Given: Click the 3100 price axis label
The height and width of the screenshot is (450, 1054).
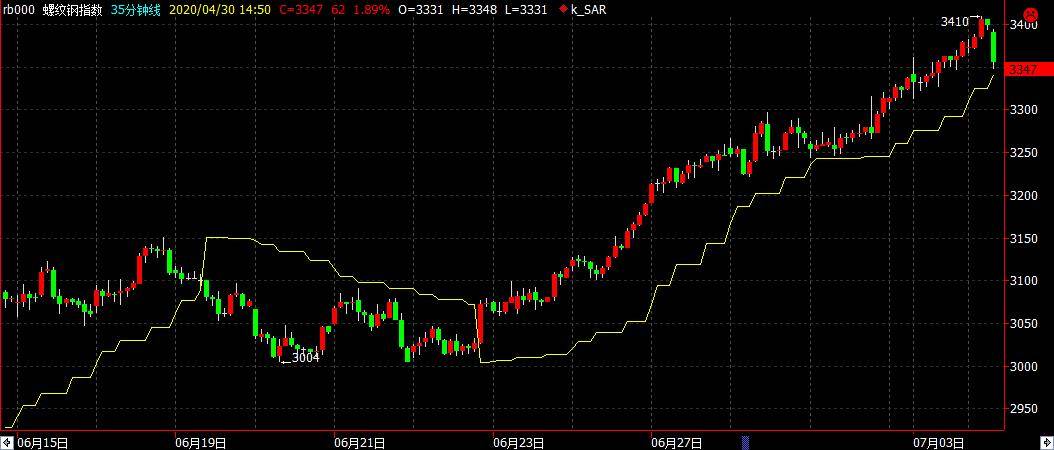Looking at the screenshot, I should point(1026,280).
